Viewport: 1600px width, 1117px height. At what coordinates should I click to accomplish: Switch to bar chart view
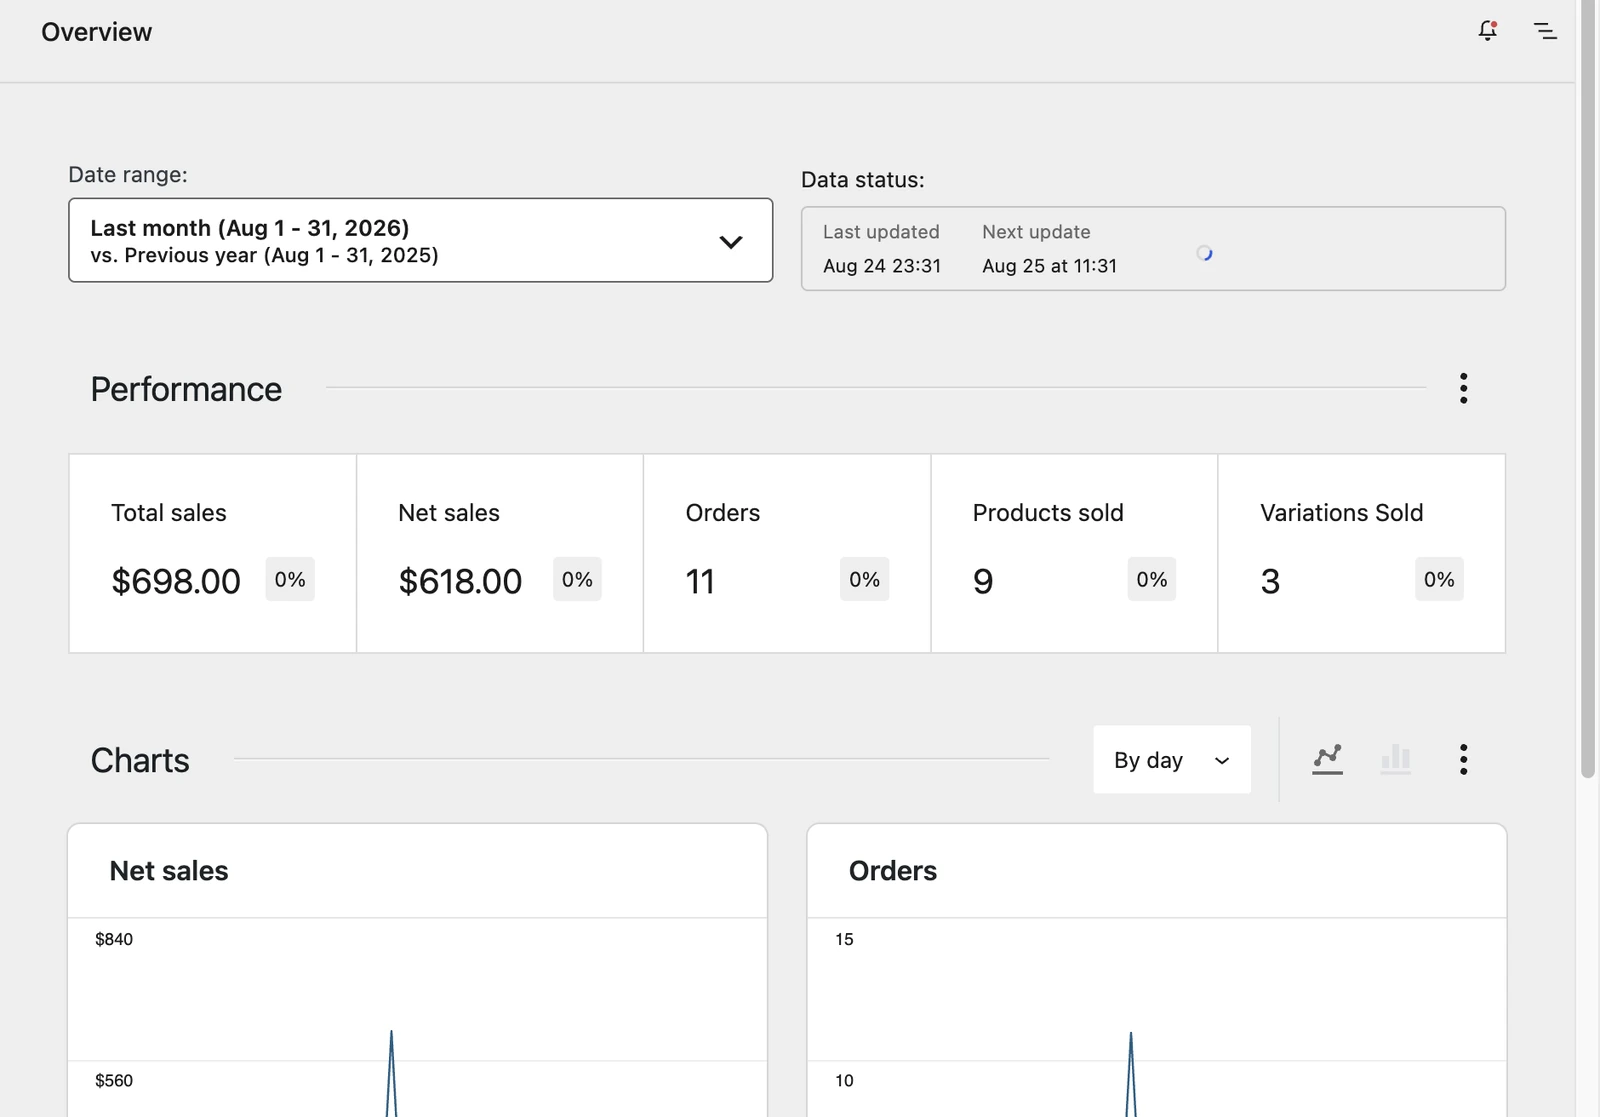pyautogui.click(x=1395, y=759)
